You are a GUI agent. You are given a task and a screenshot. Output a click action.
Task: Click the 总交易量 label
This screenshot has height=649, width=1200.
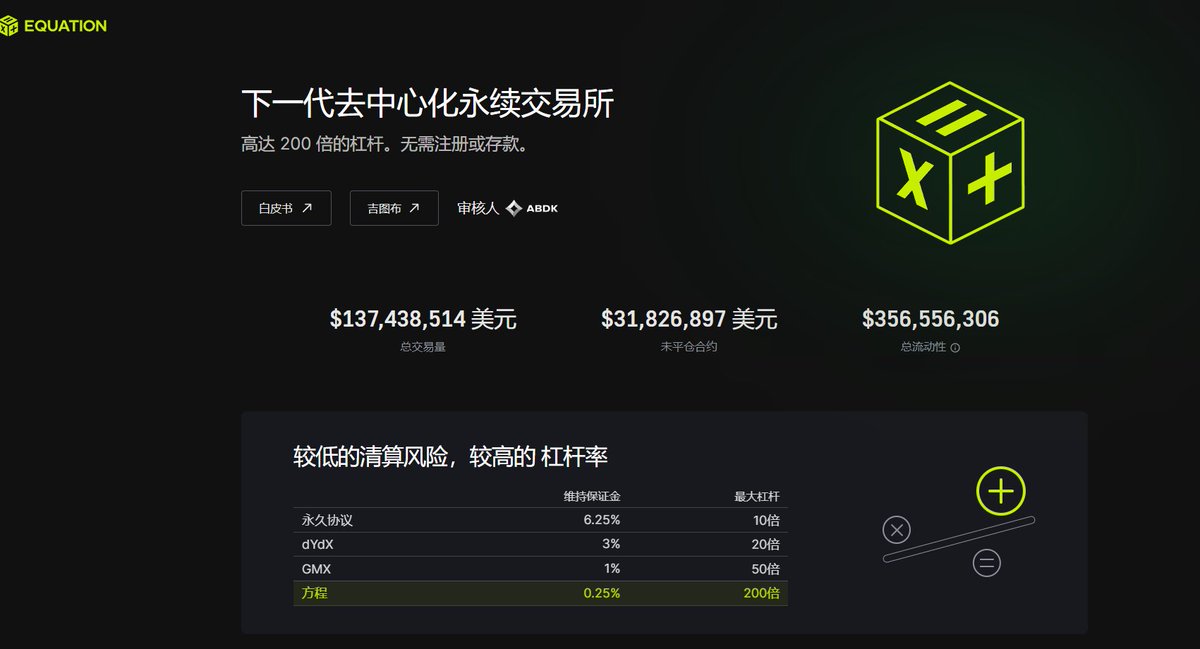click(422, 347)
